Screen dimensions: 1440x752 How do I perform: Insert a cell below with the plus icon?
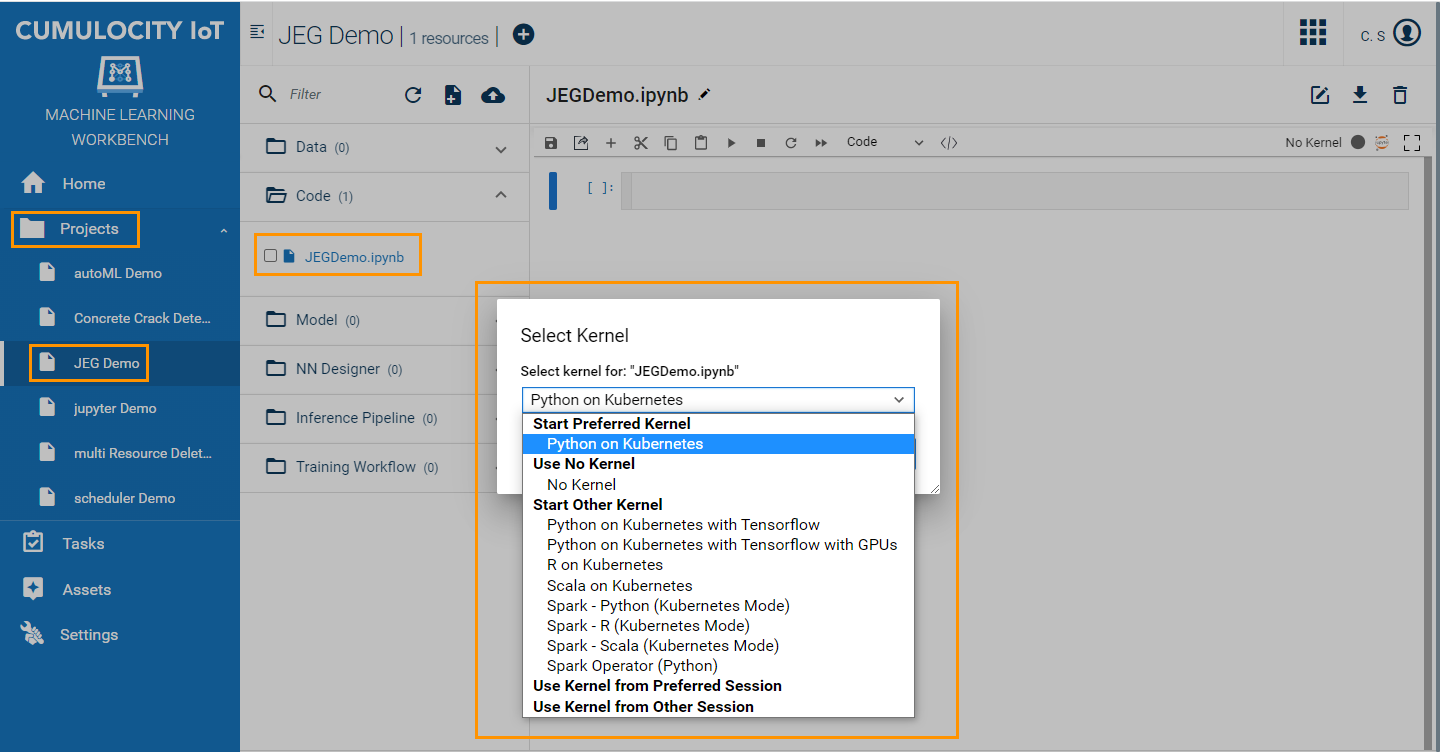611,143
